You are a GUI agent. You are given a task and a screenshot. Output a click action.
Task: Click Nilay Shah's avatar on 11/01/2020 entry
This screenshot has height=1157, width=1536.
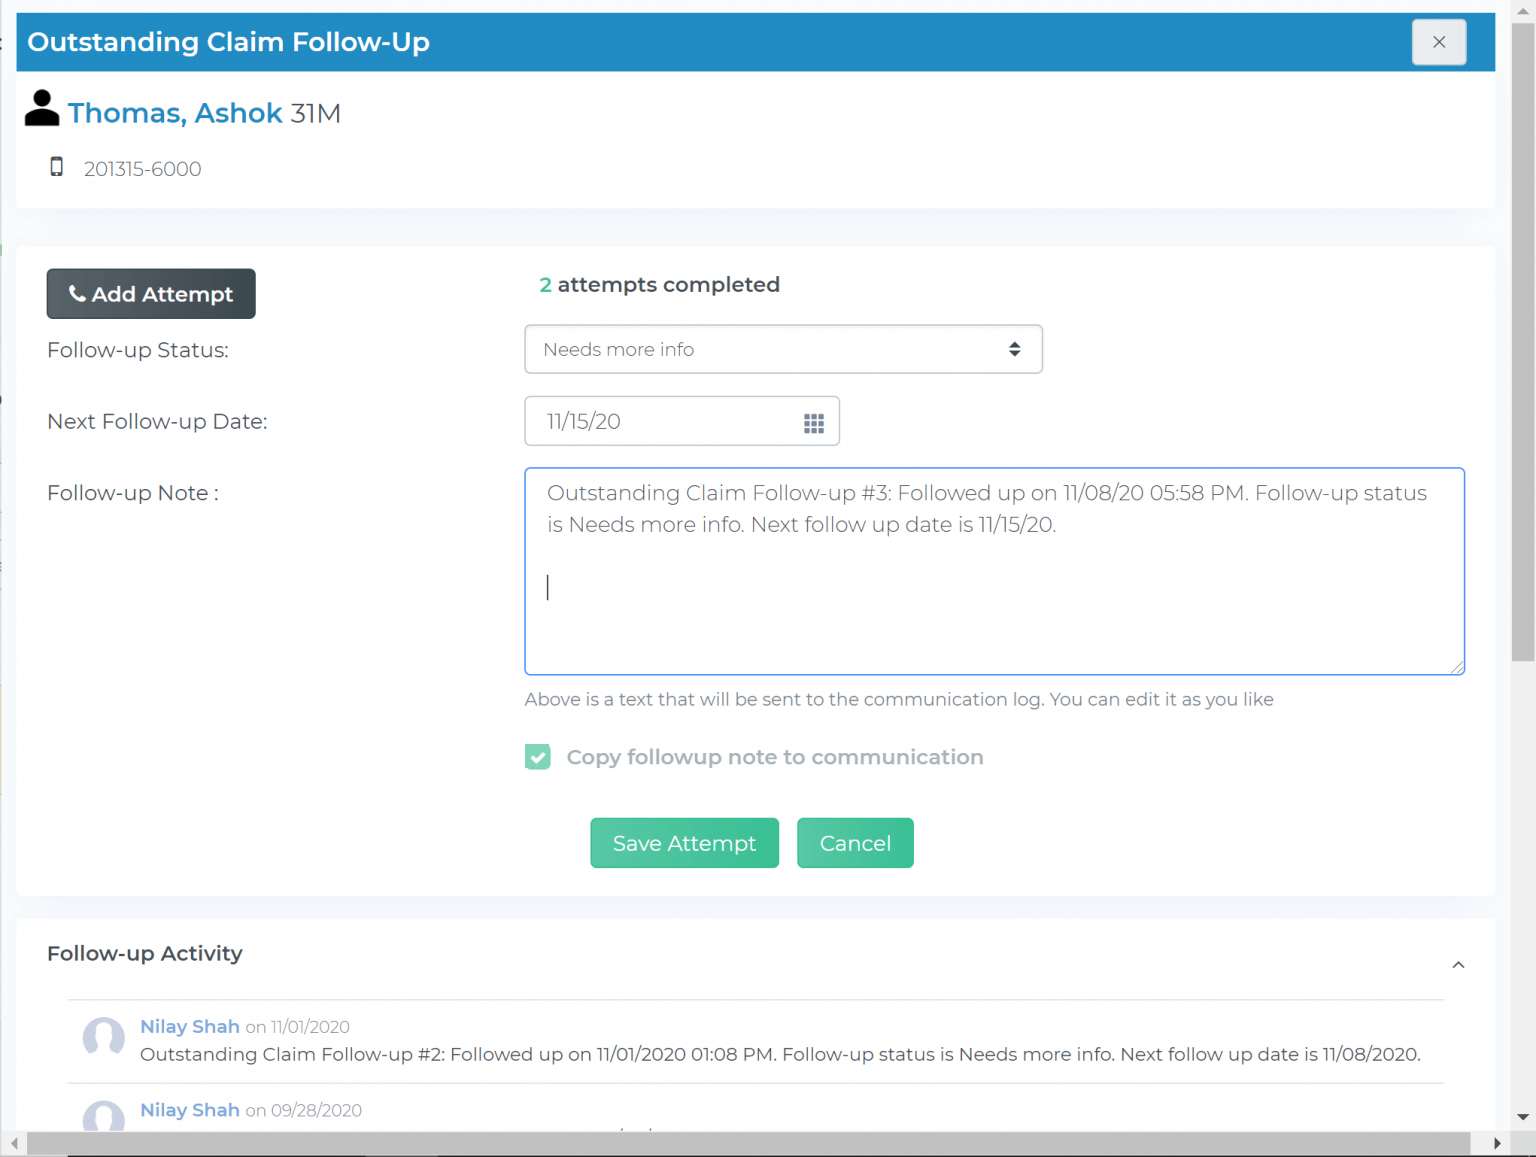coord(104,1038)
